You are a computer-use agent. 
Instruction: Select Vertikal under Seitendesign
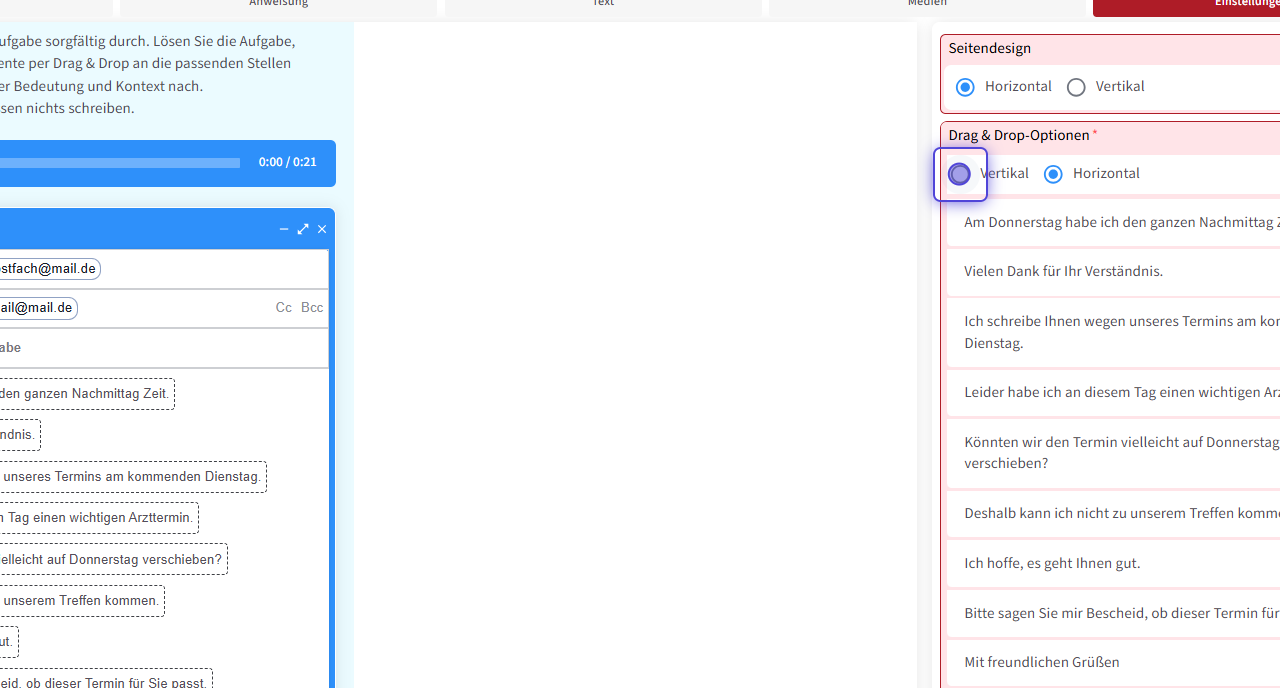[1076, 87]
